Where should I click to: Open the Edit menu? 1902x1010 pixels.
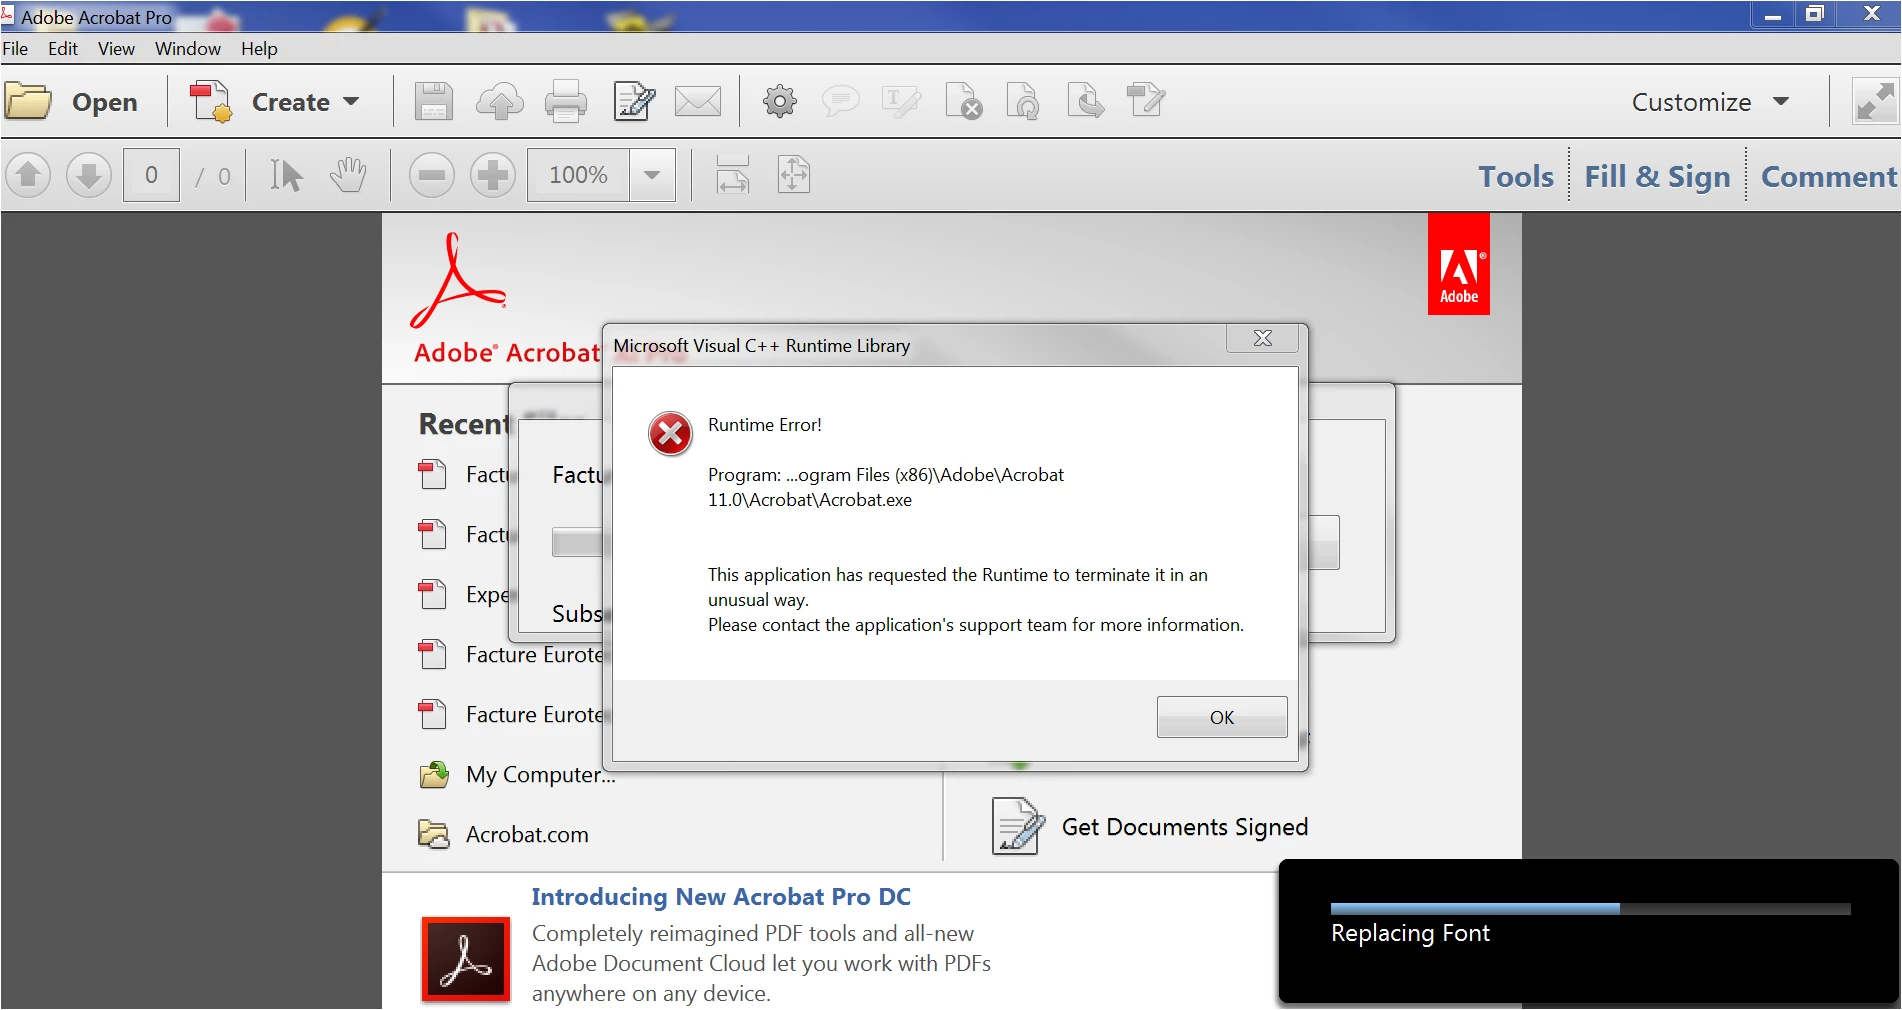[63, 49]
